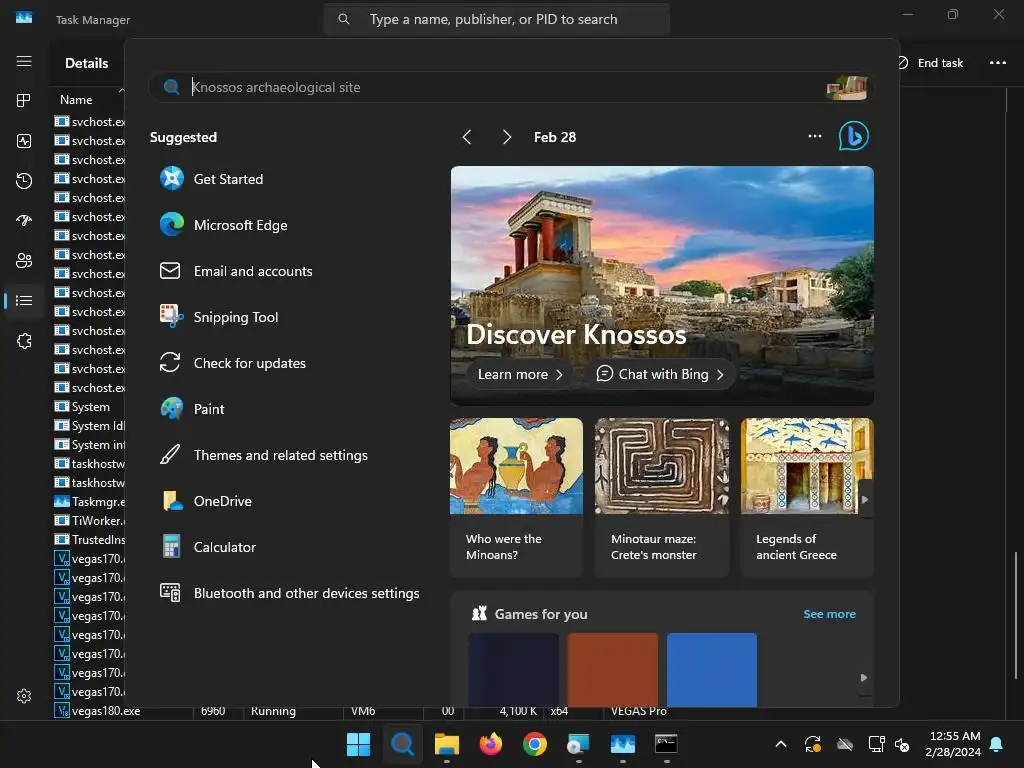Show more Knossos story cards arrow

[865, 499]
